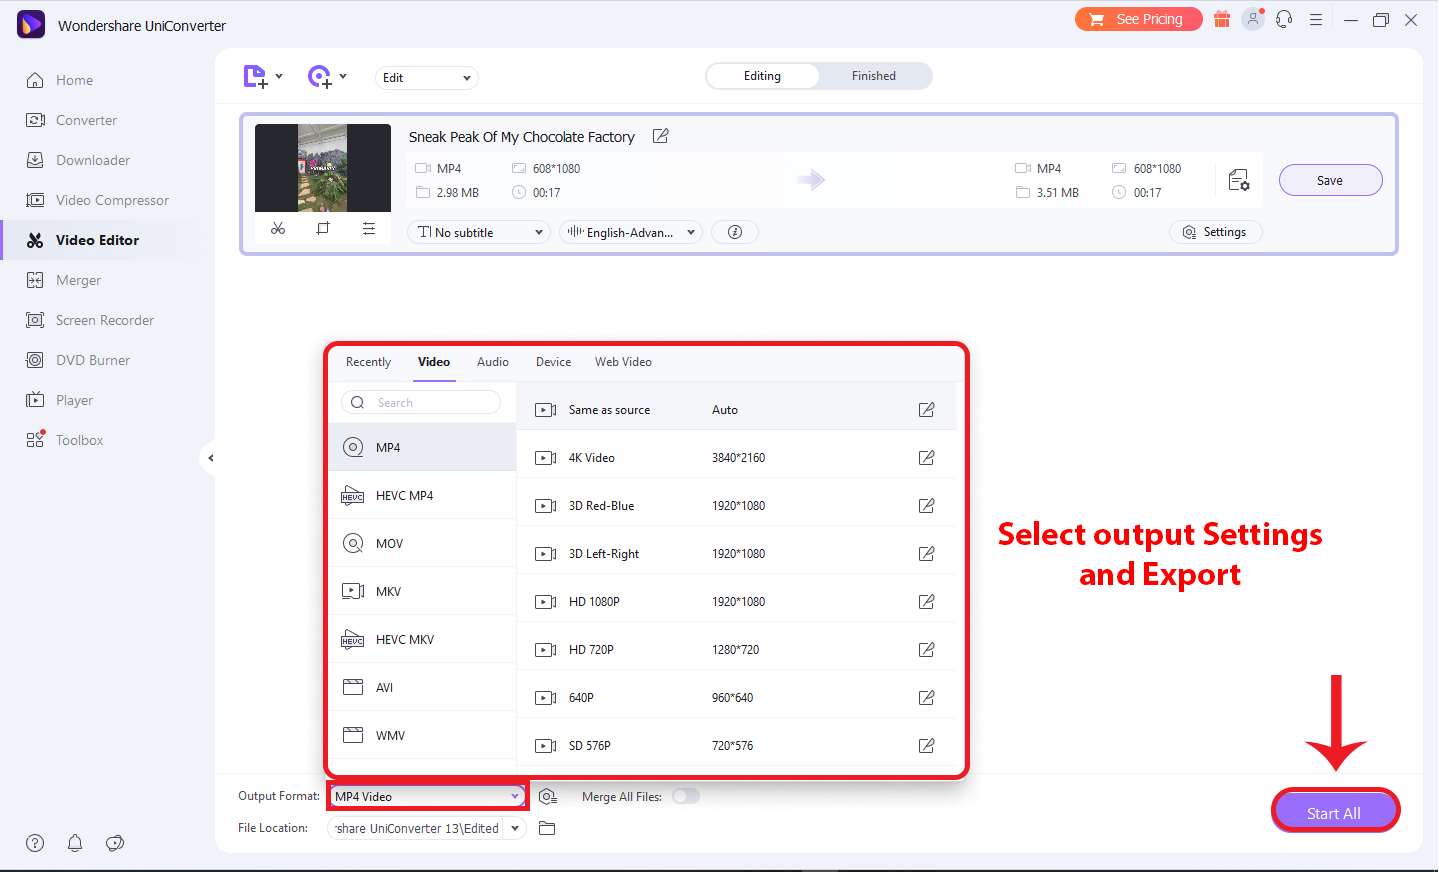This screenshot has width=1439, height=872.
Task: Select the Web Video format tab
Action: [623, 362]
